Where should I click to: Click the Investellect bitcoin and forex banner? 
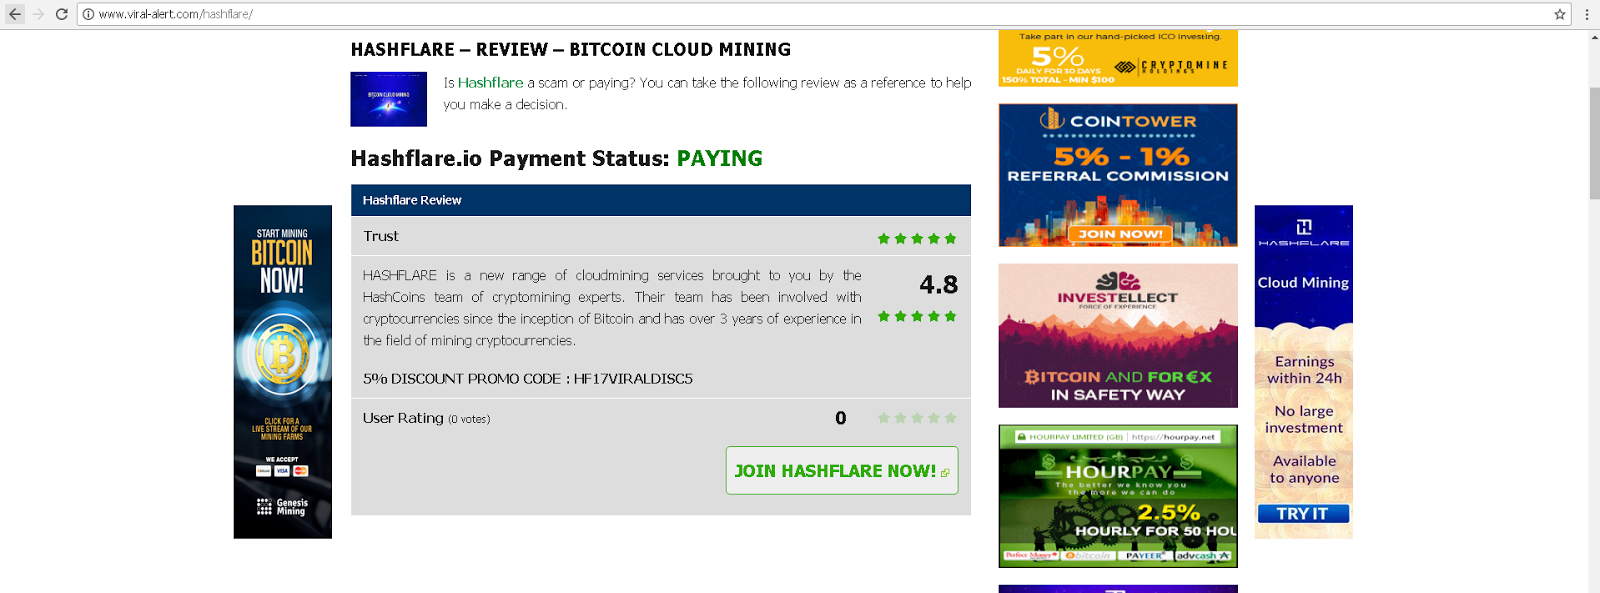click(1118, 336)
